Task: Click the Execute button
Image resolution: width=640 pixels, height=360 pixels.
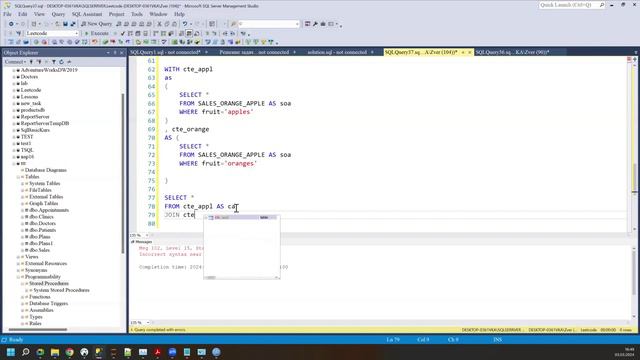Action: [97, 33]
